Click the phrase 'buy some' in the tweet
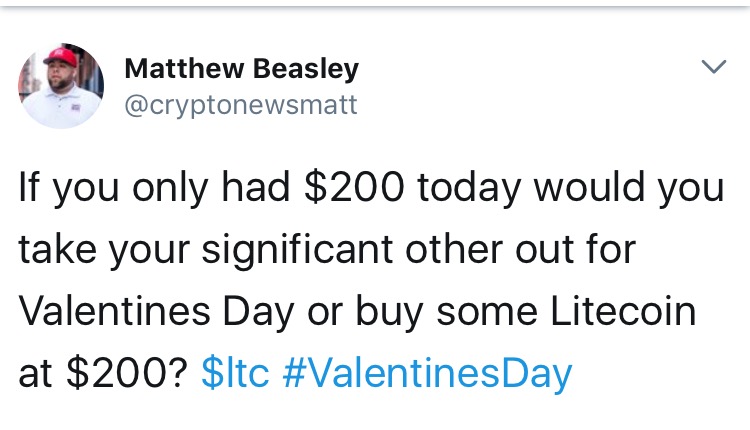This screenshot has height=430, width=750. tap(446, 313)
